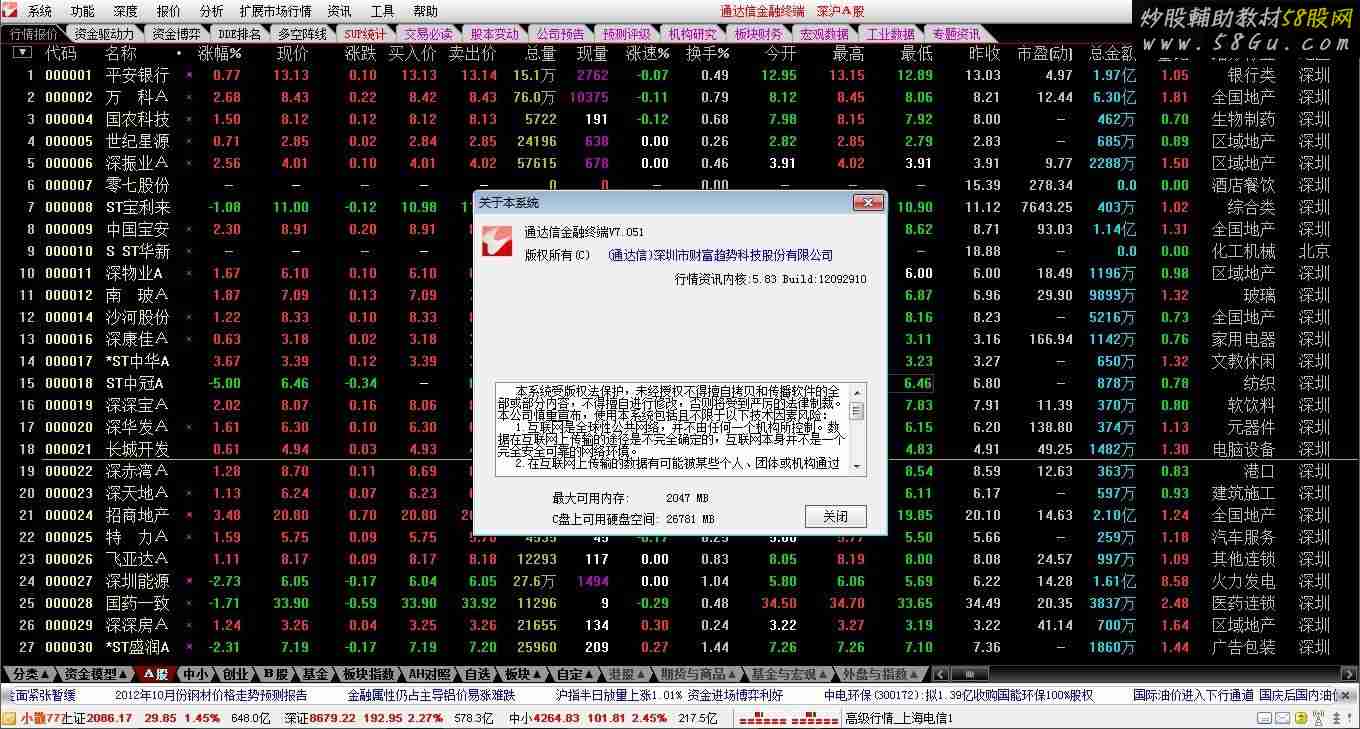Click the speaker icon beside 小靈77
The image size is (1360, 729).
(10, 718)
